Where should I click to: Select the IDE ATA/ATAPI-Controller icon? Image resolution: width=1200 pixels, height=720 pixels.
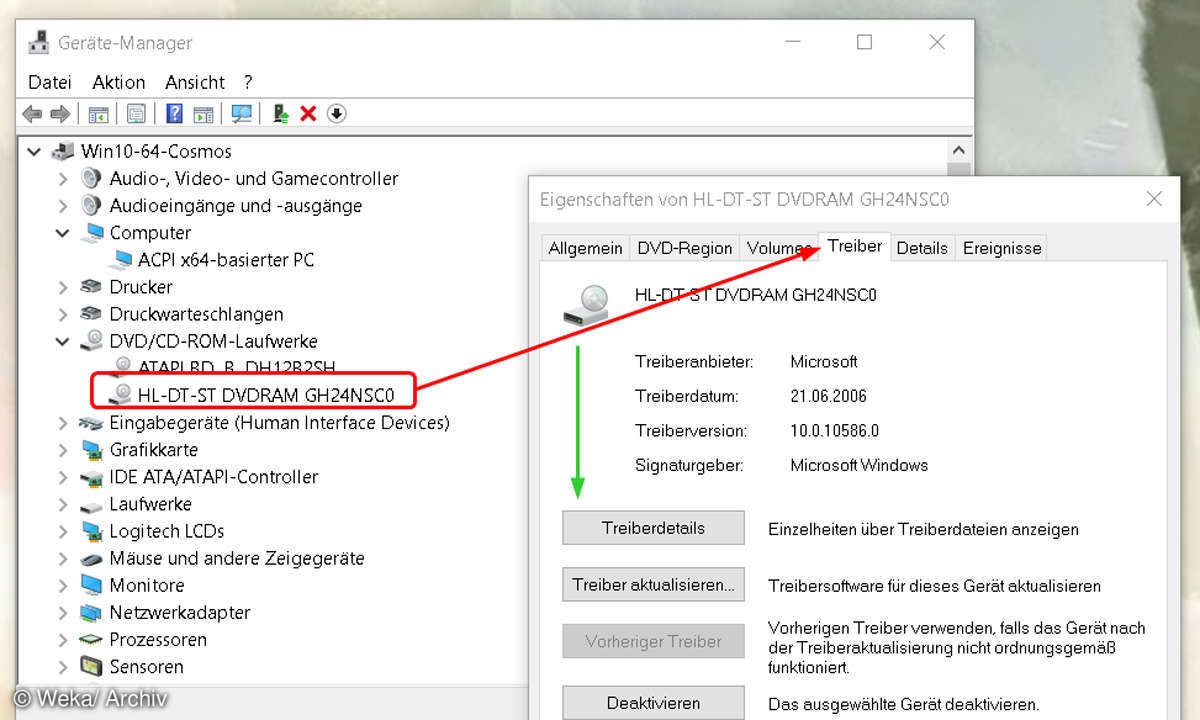(x=92, y=477)
